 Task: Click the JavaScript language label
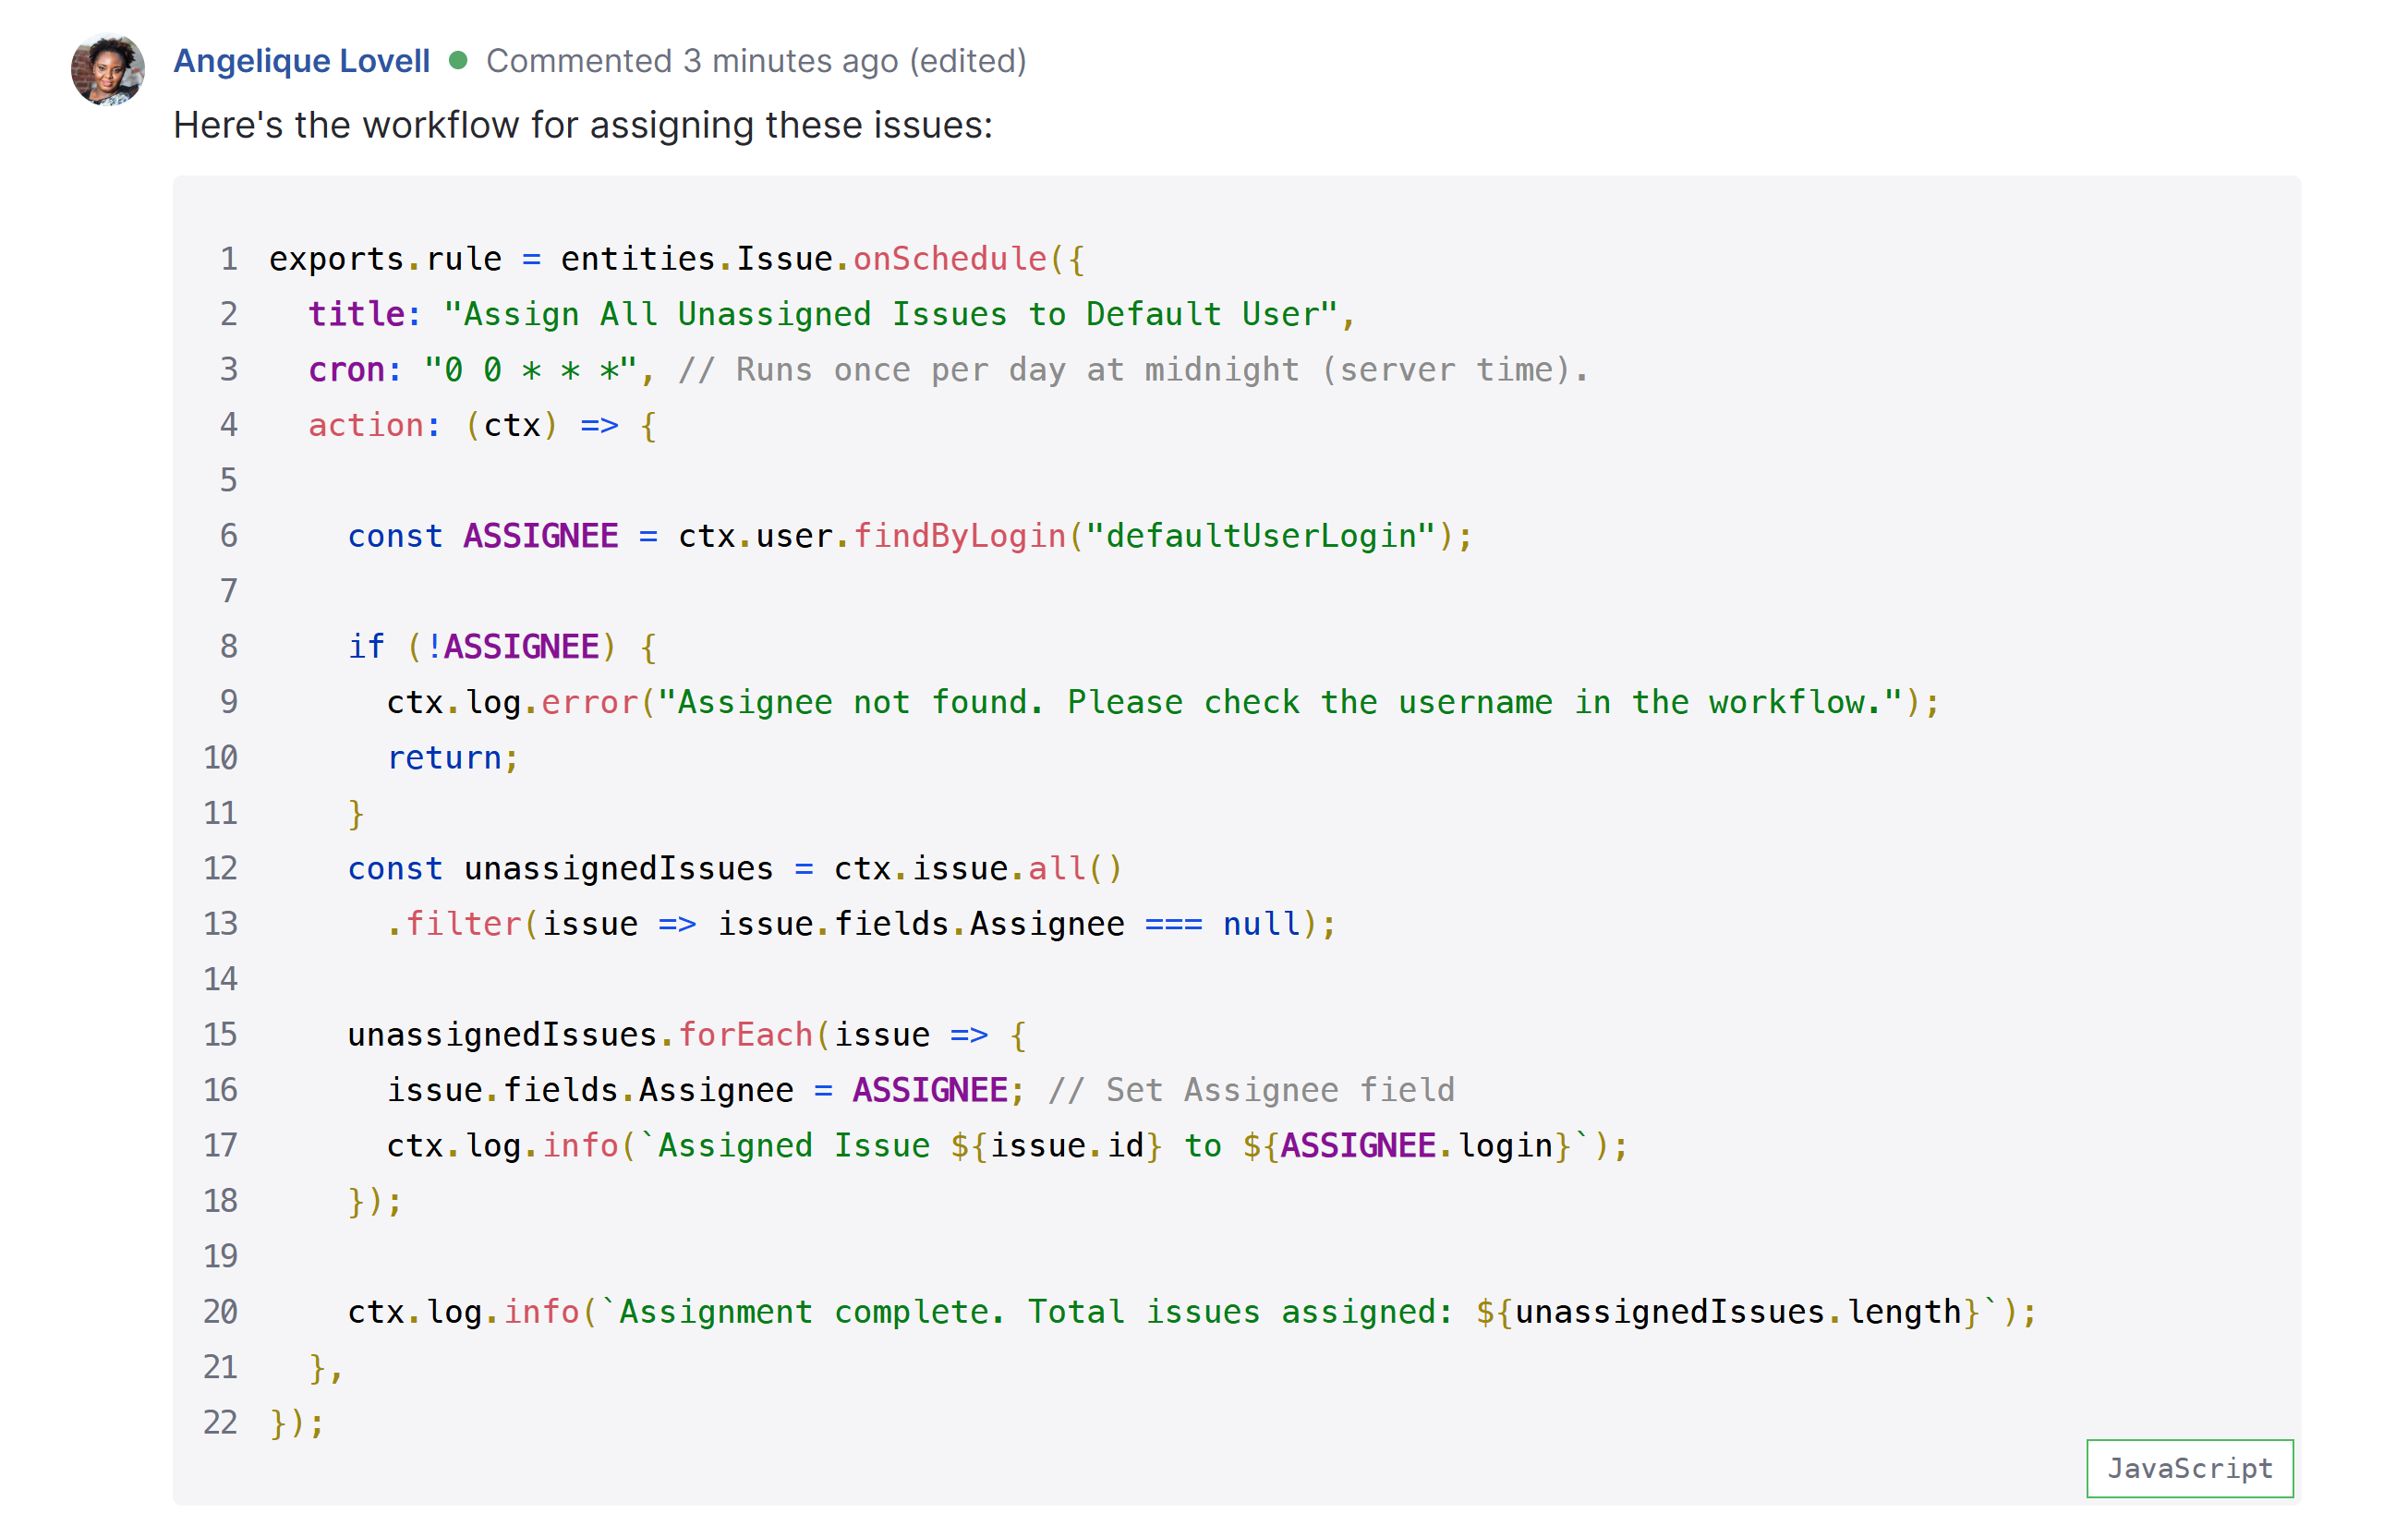pos(2188,1467)
